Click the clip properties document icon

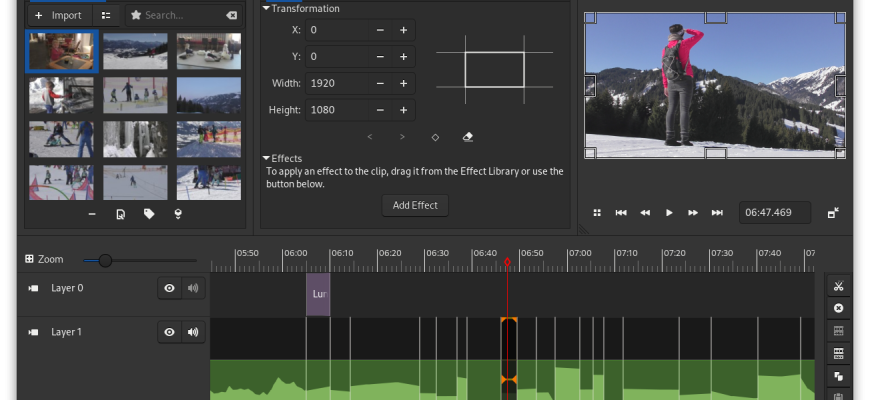[x=120, y=214]
